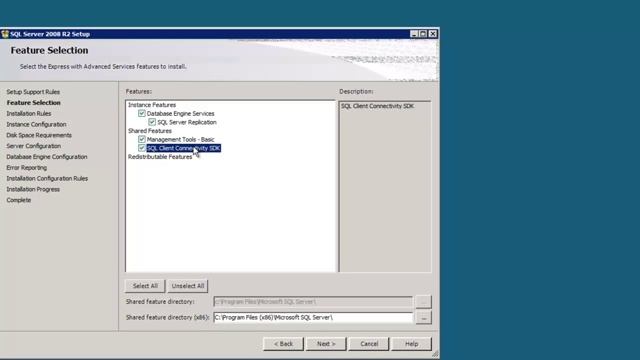Click the Unselect All button
This screenshot has width=640, height=360.
pyautogui.click(x=188, y=286)
